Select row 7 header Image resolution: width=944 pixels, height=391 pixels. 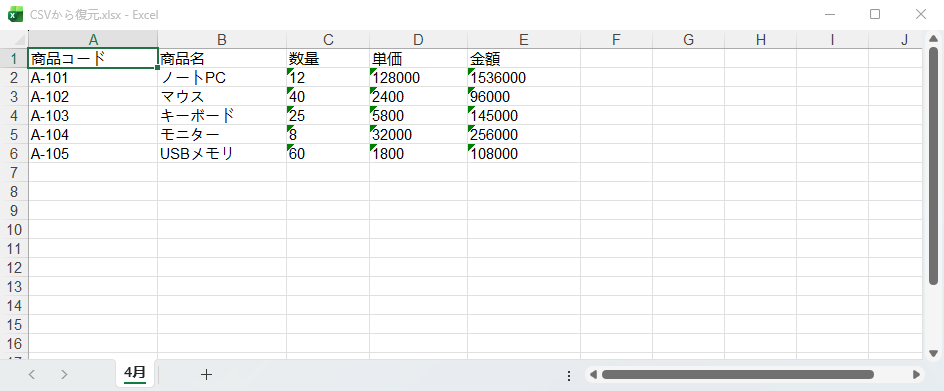point(14,172)
